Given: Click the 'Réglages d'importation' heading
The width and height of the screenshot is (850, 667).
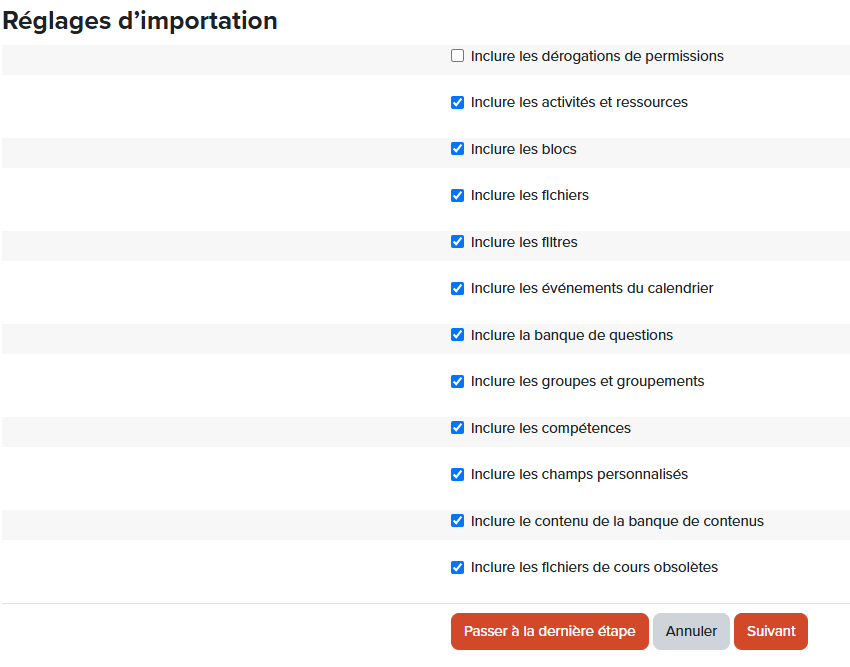Looking at the screenshot, I should (140, 20).
